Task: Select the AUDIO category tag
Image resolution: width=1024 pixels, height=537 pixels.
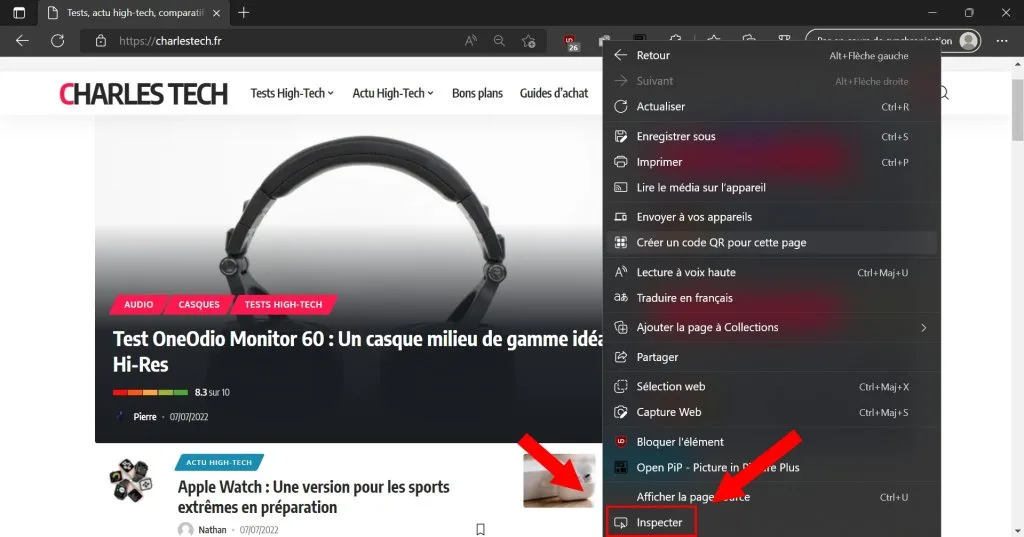Action: (138, 304)
